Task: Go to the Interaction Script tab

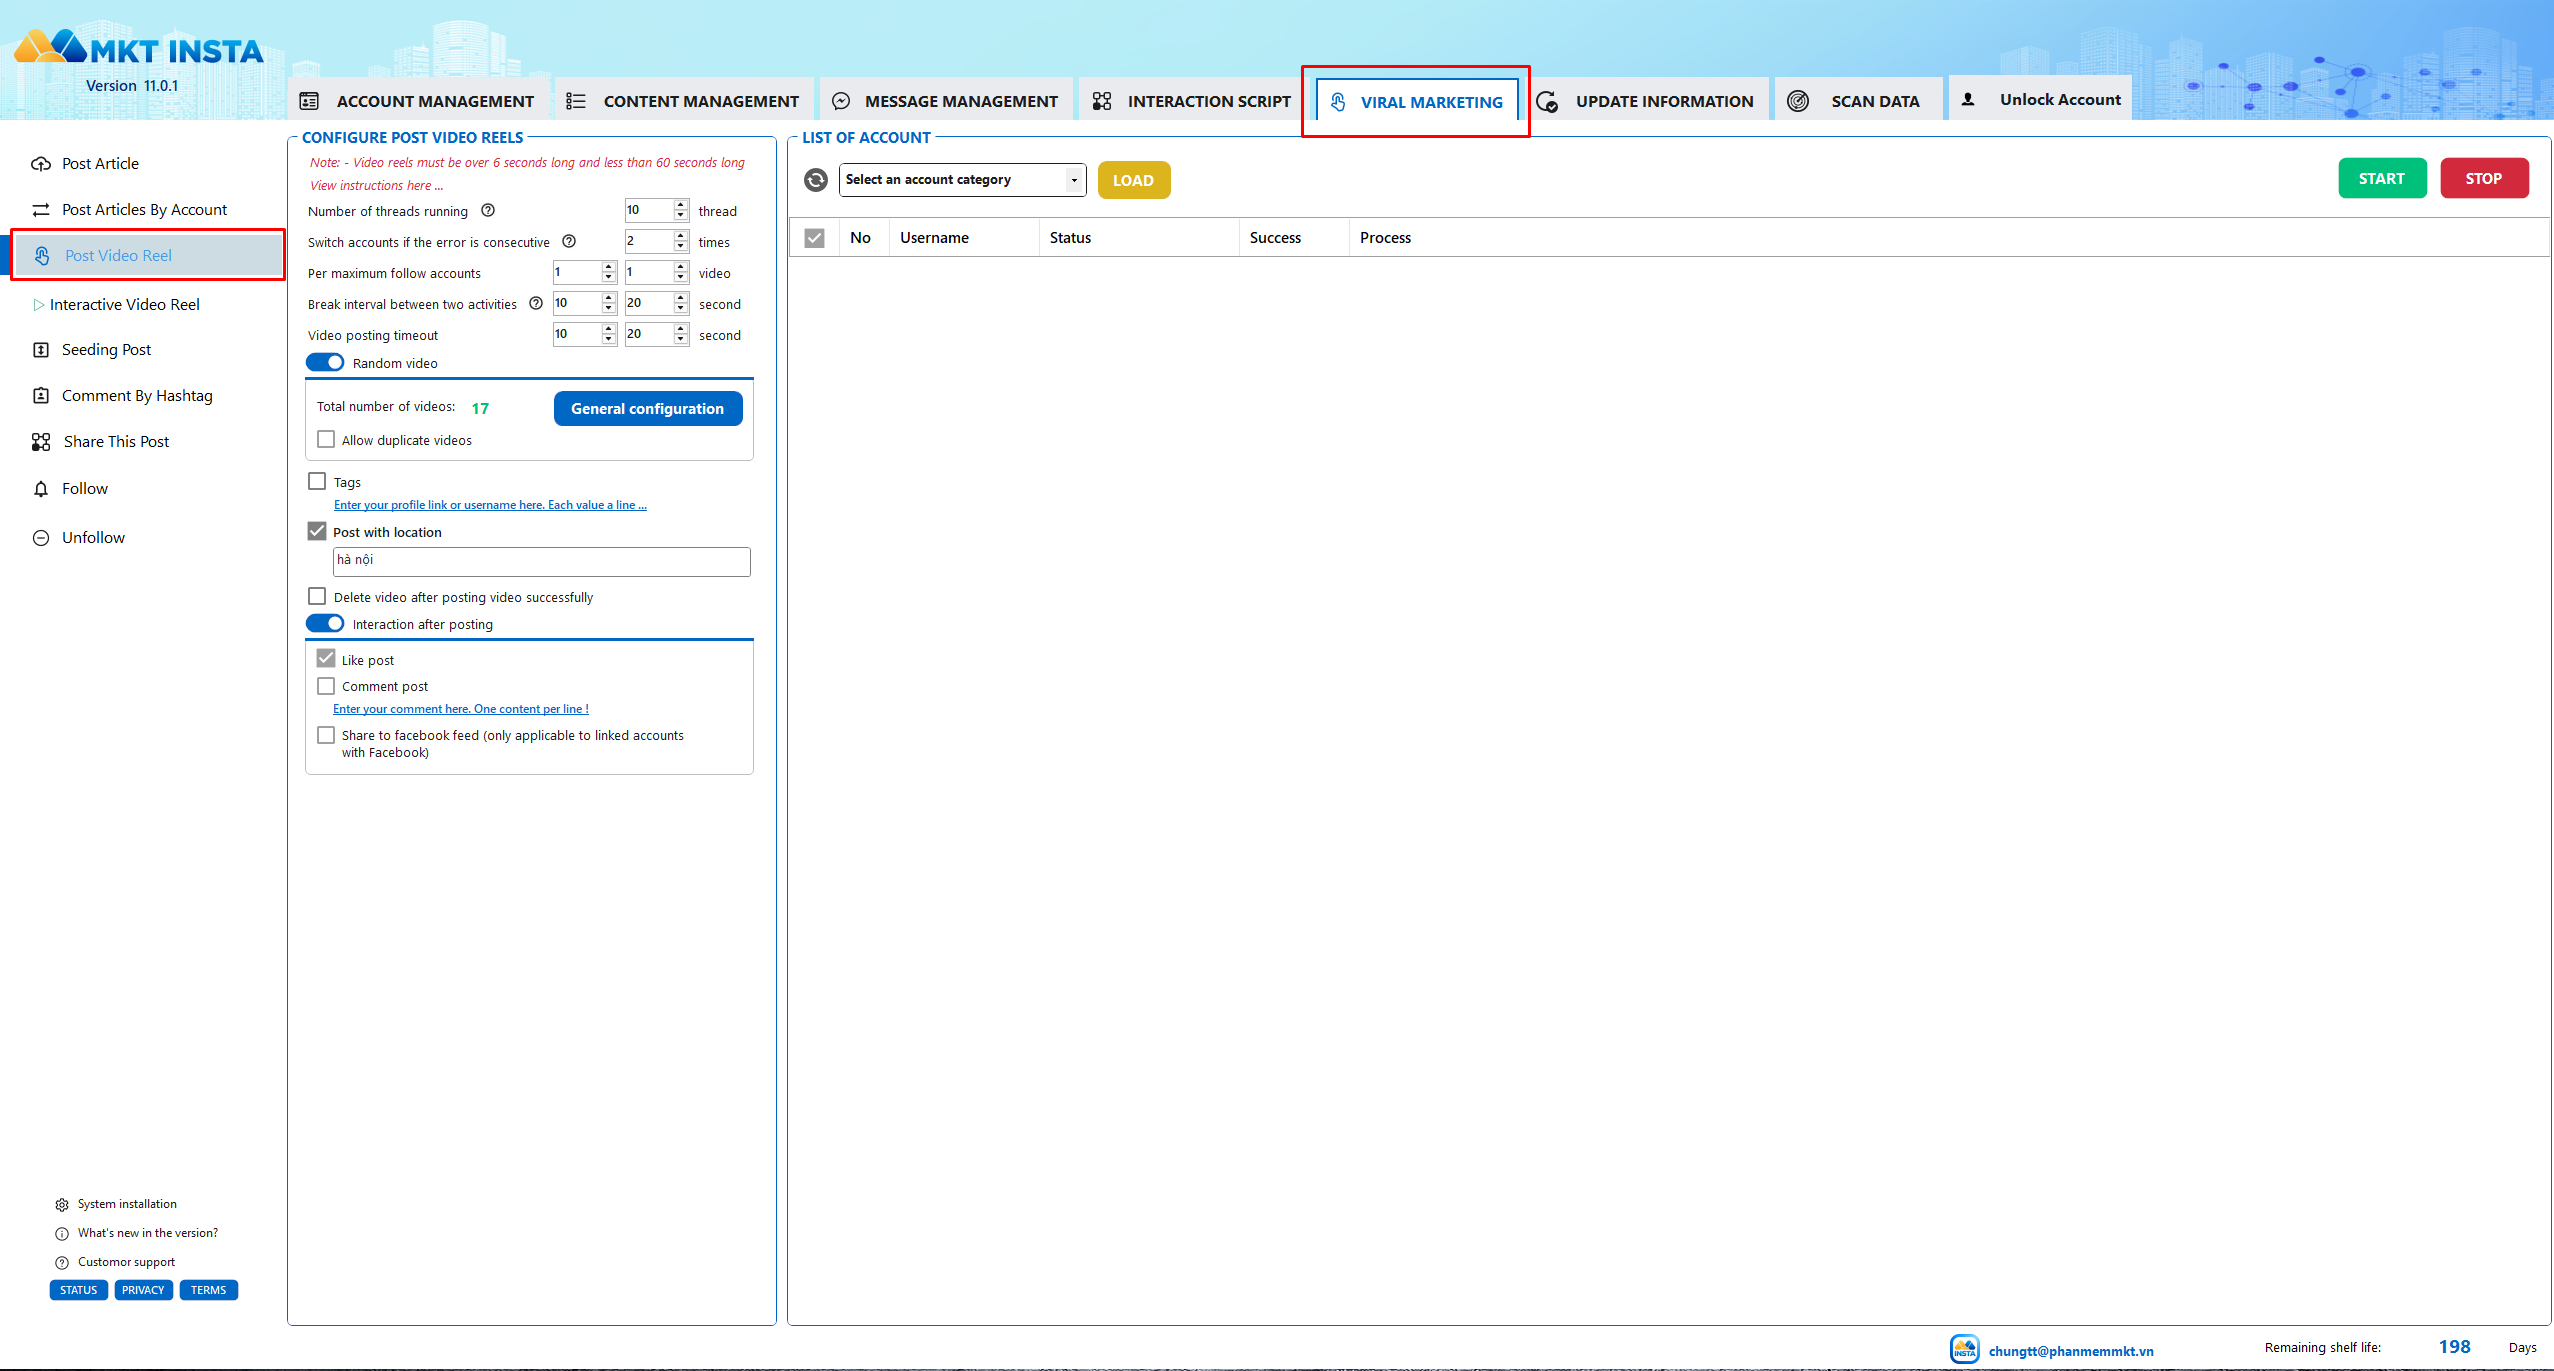Action: [x=1194, y=100]
